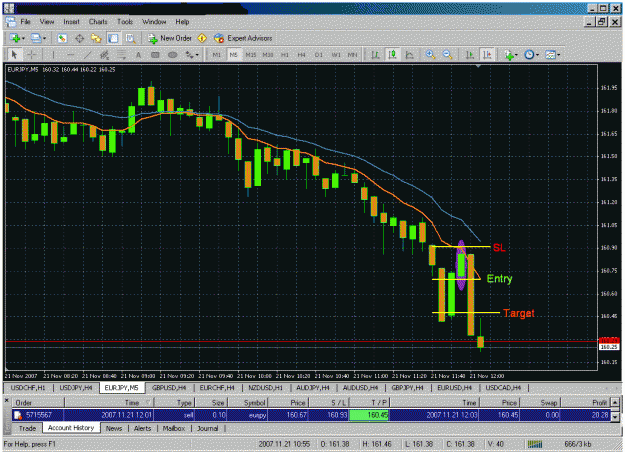Viewport: 625px width, 452px height.
Task: Open the Tools menu
Action: tap(125, 22)
